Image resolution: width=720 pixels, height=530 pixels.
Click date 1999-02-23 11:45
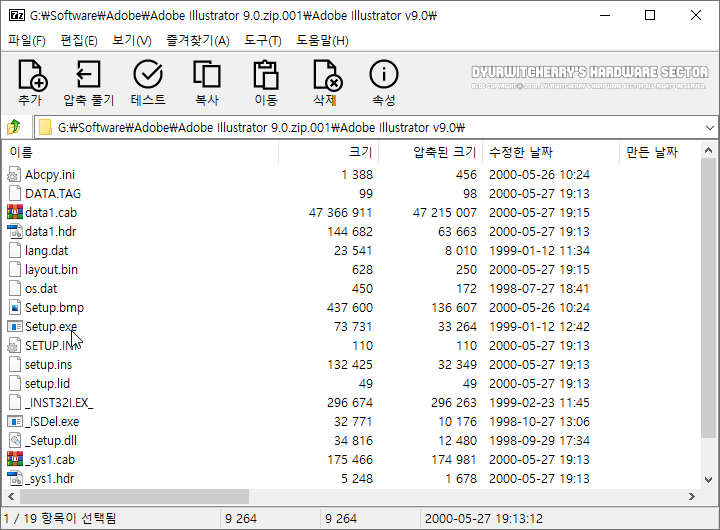(x=539, y=402)
